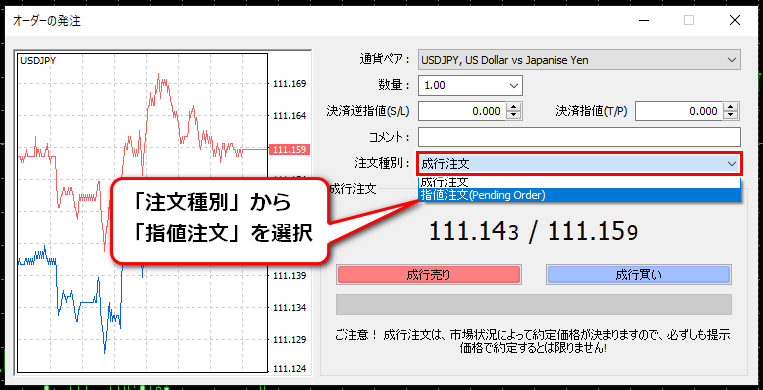The width and height of the screenshot is (763, 390).
Task: Click the コメント text field
Action: point(579,137)
